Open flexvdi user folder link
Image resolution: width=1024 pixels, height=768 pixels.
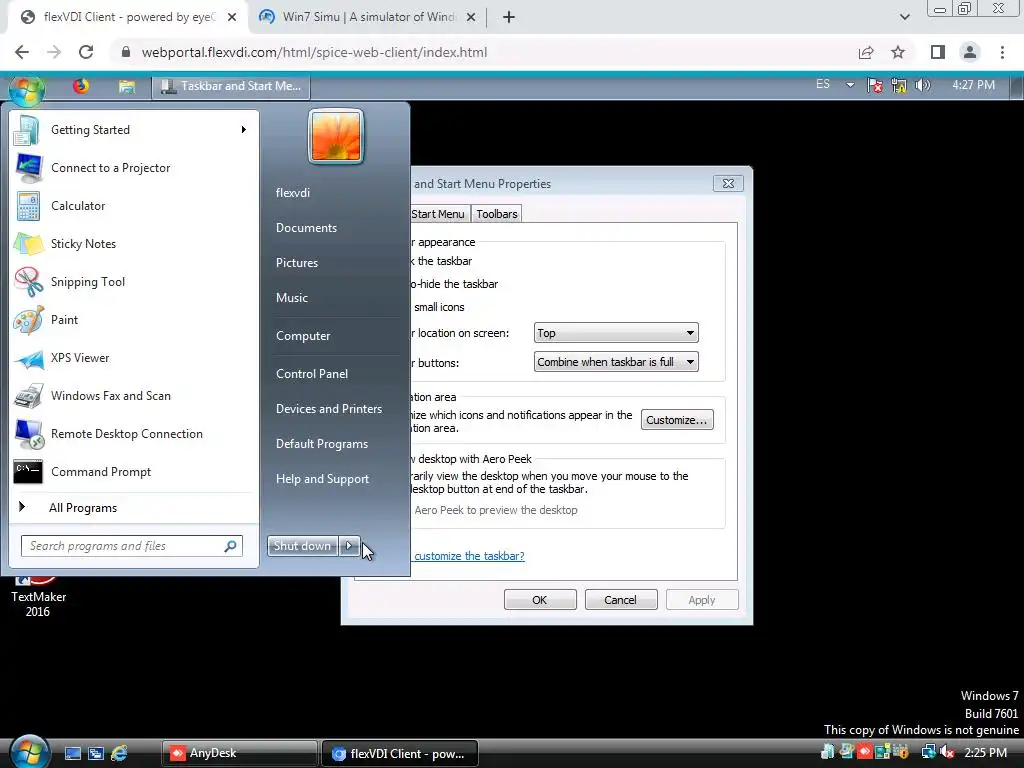293,193
